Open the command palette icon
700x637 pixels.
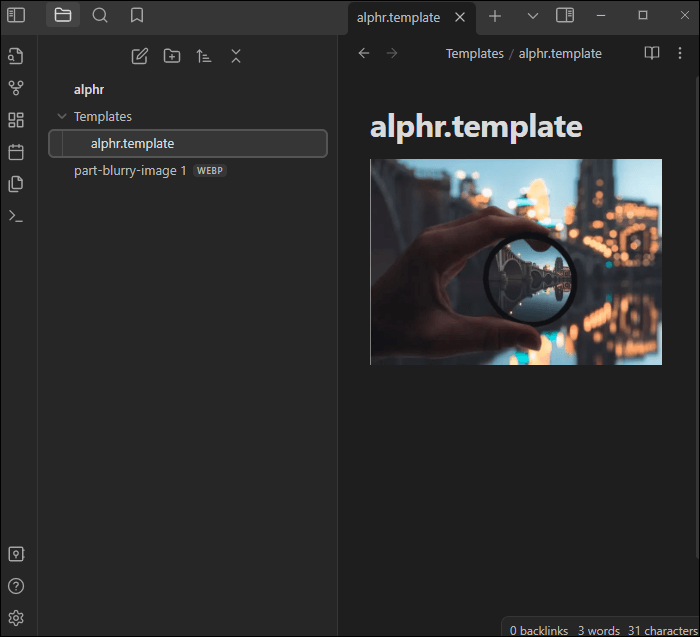tap(16, 216)
